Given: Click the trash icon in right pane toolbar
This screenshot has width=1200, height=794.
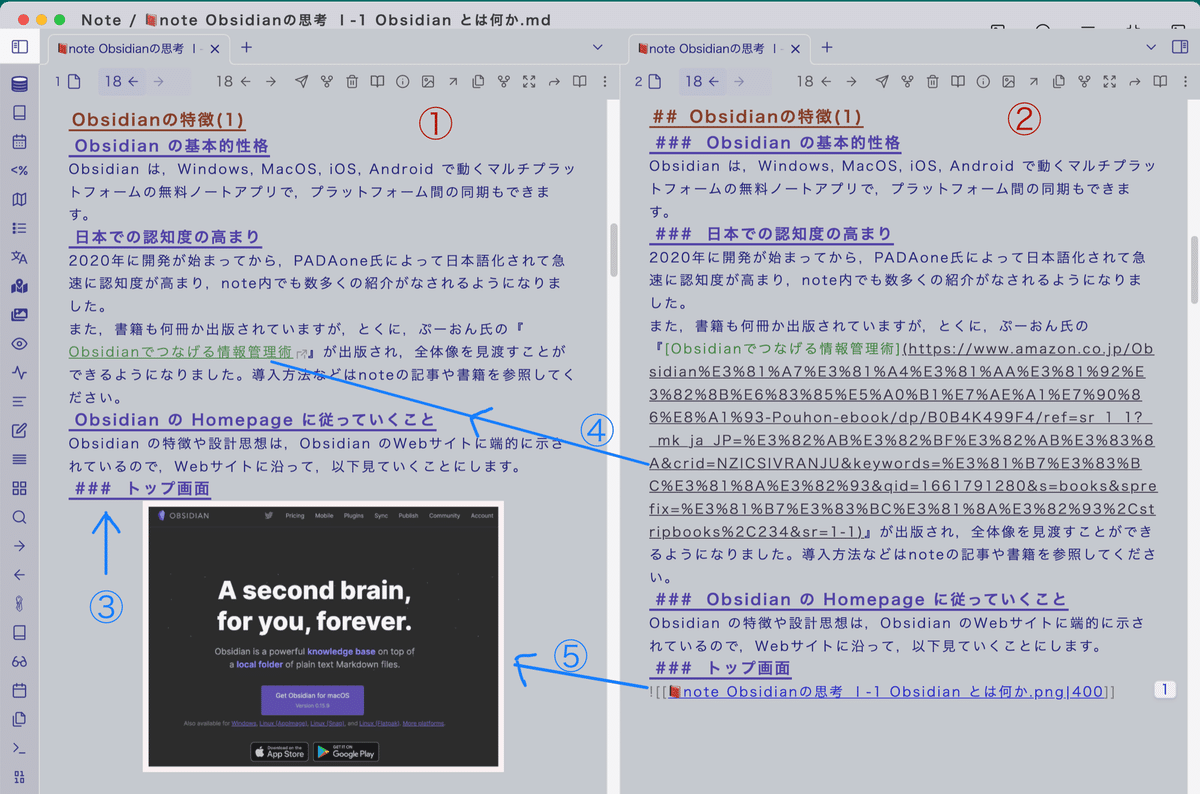Looking at the screenshot, I should click(933, 82).
